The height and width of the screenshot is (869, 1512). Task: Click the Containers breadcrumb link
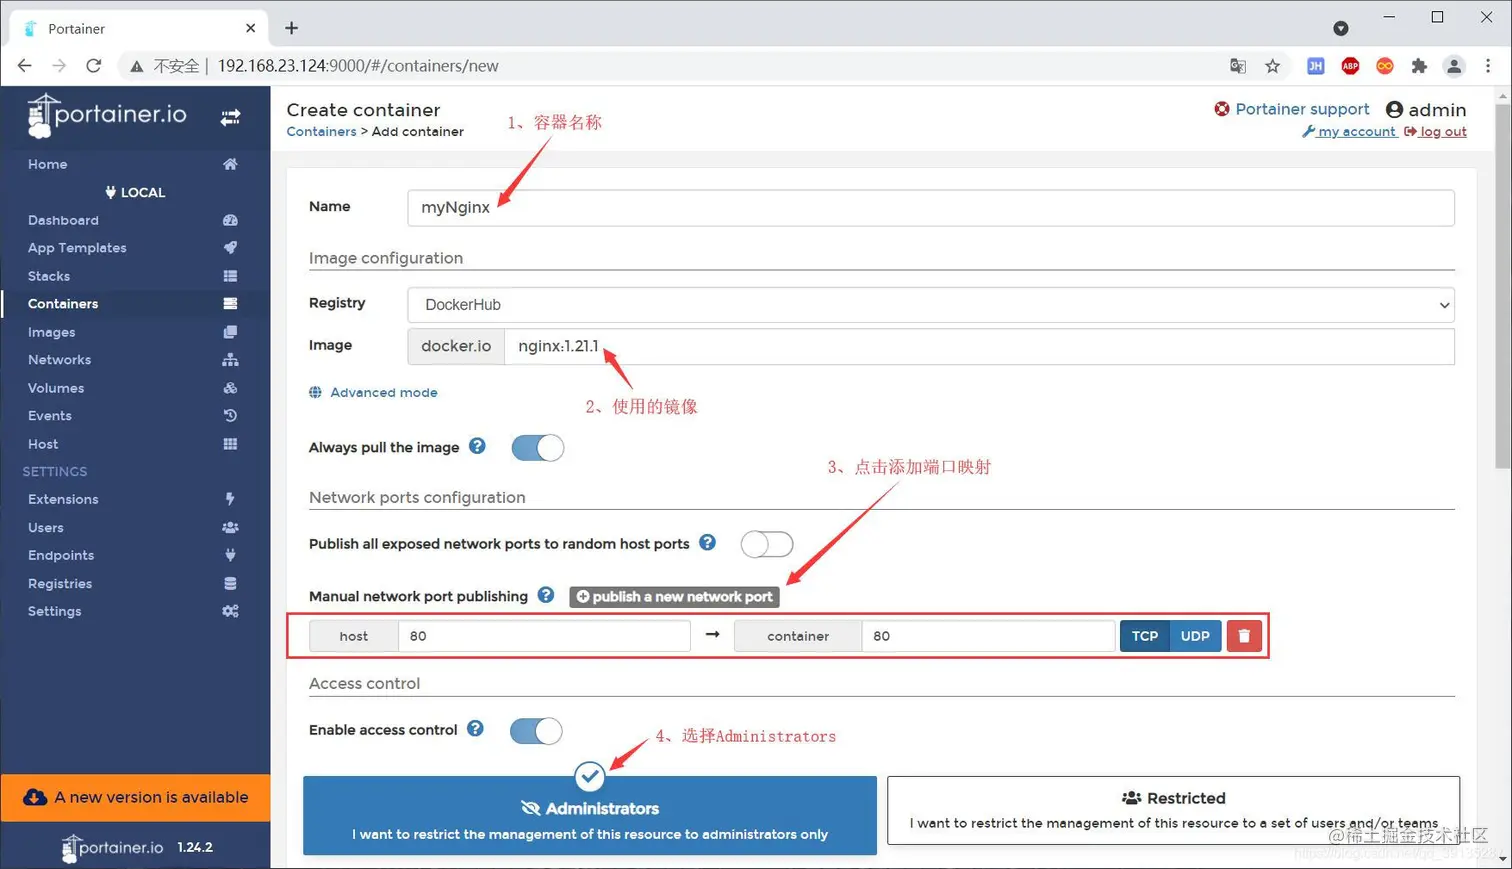tap(321, 131)
